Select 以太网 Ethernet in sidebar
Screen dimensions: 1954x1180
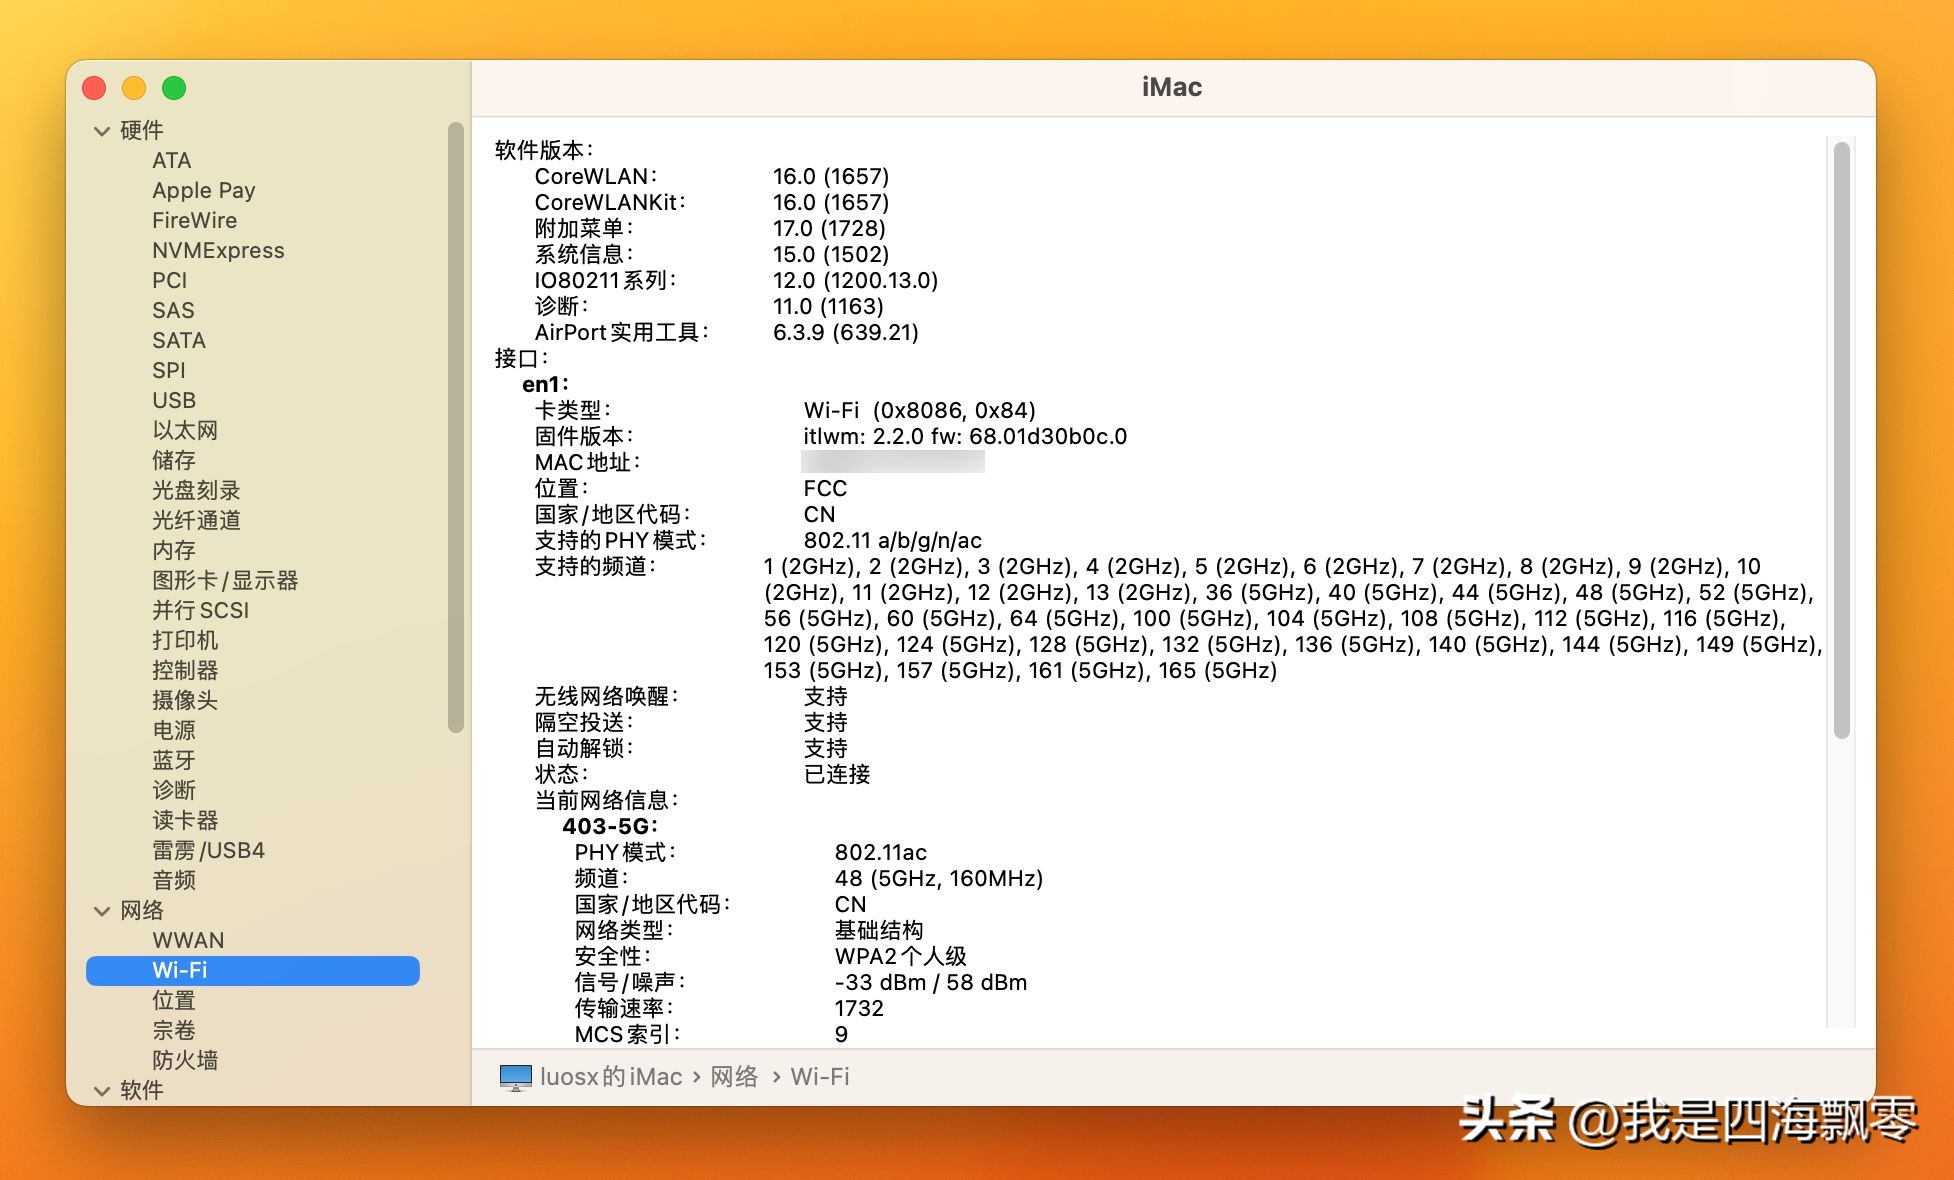point(184,430)
